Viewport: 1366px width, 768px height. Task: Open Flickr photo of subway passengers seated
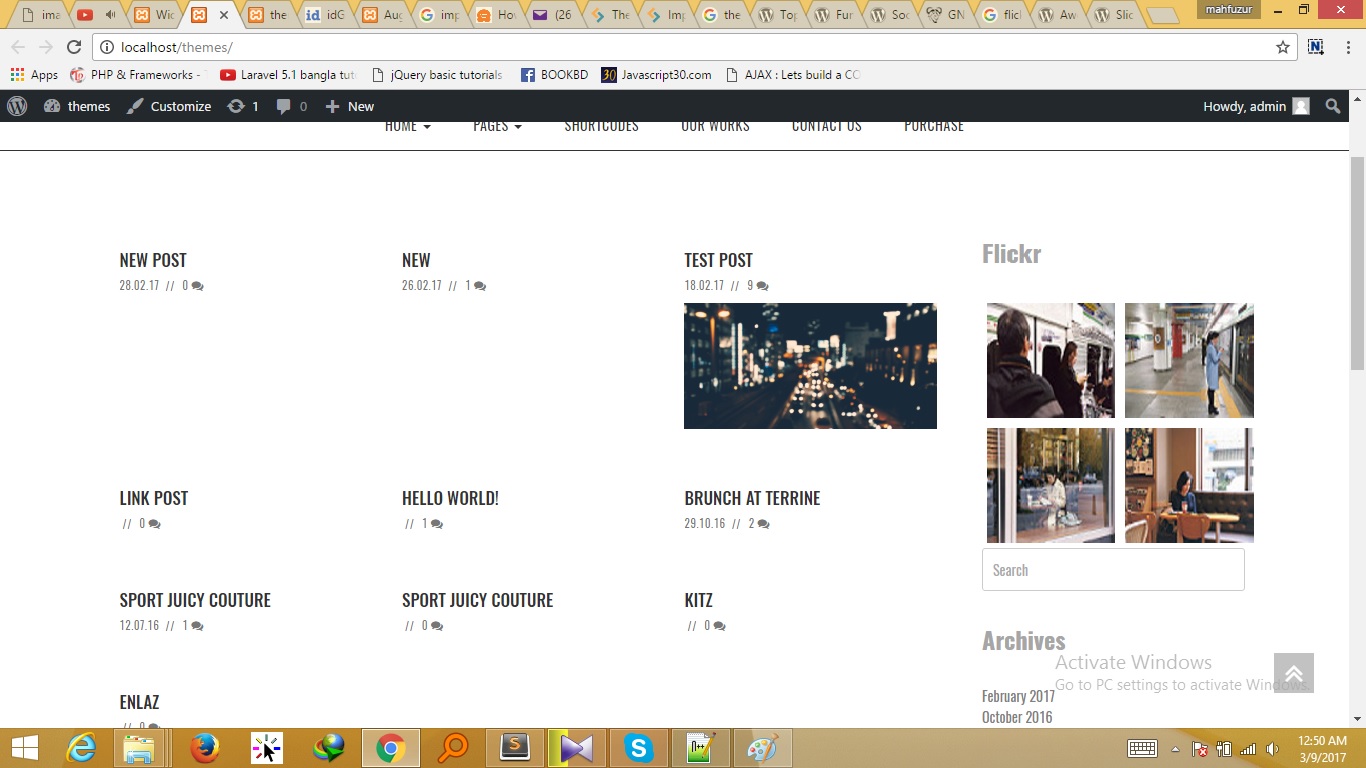click(1050, 360)
